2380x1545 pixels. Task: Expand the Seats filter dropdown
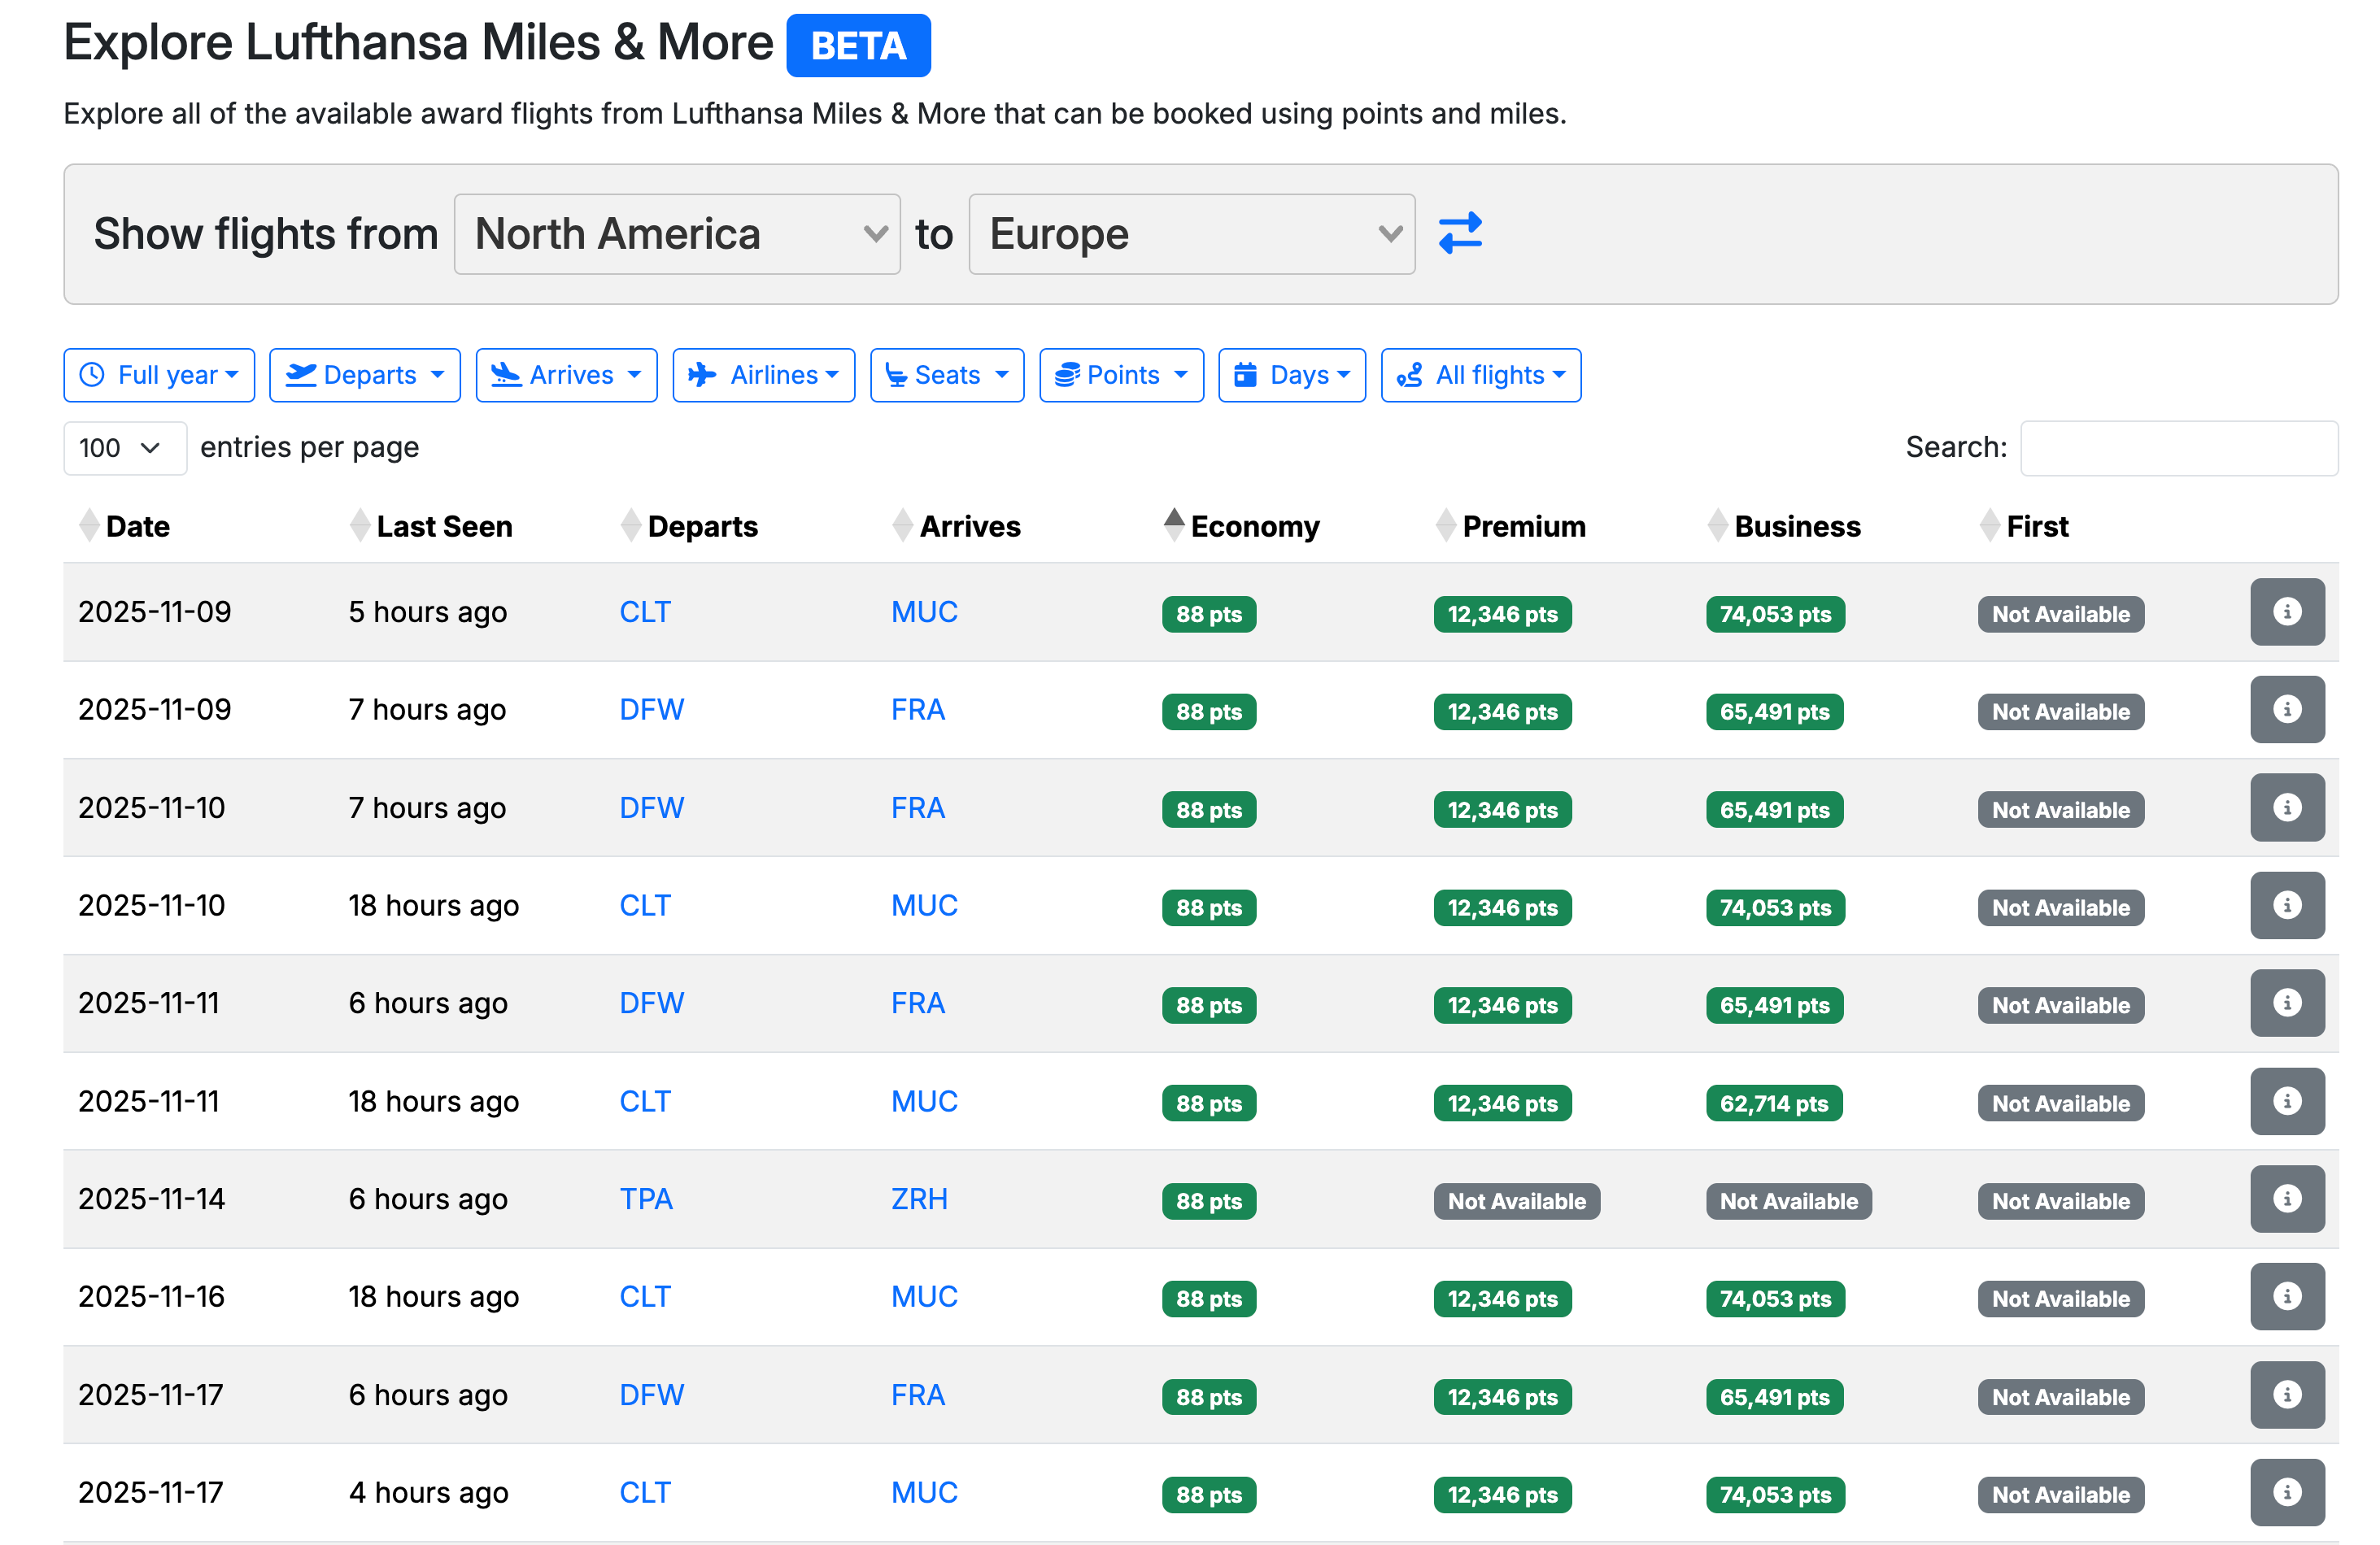946,375
